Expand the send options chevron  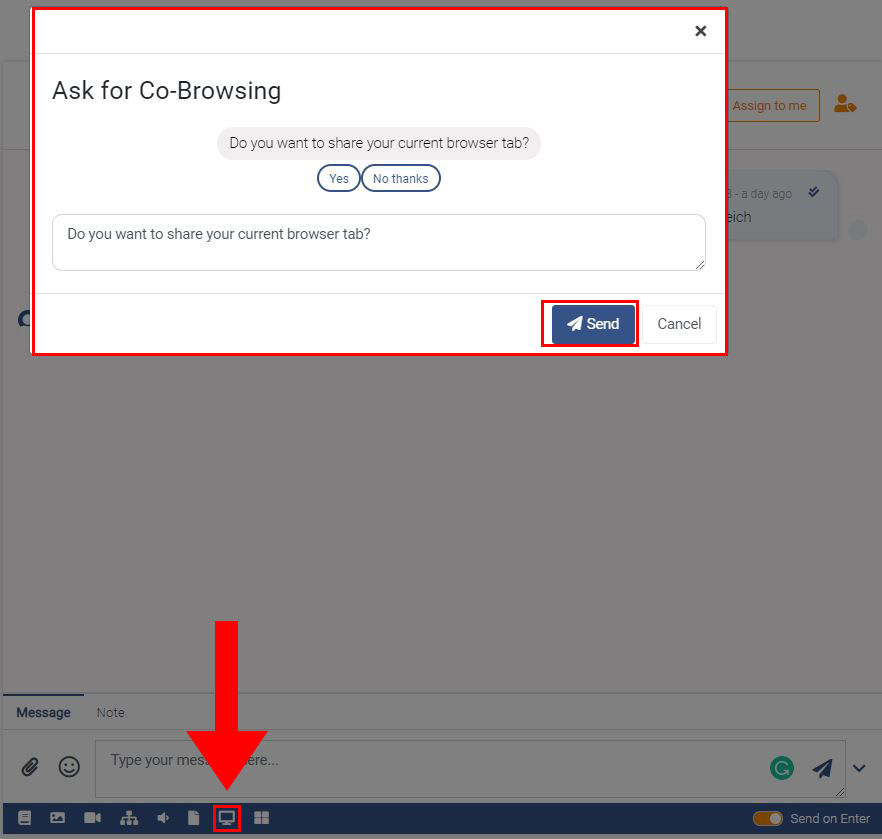[859, 768]
